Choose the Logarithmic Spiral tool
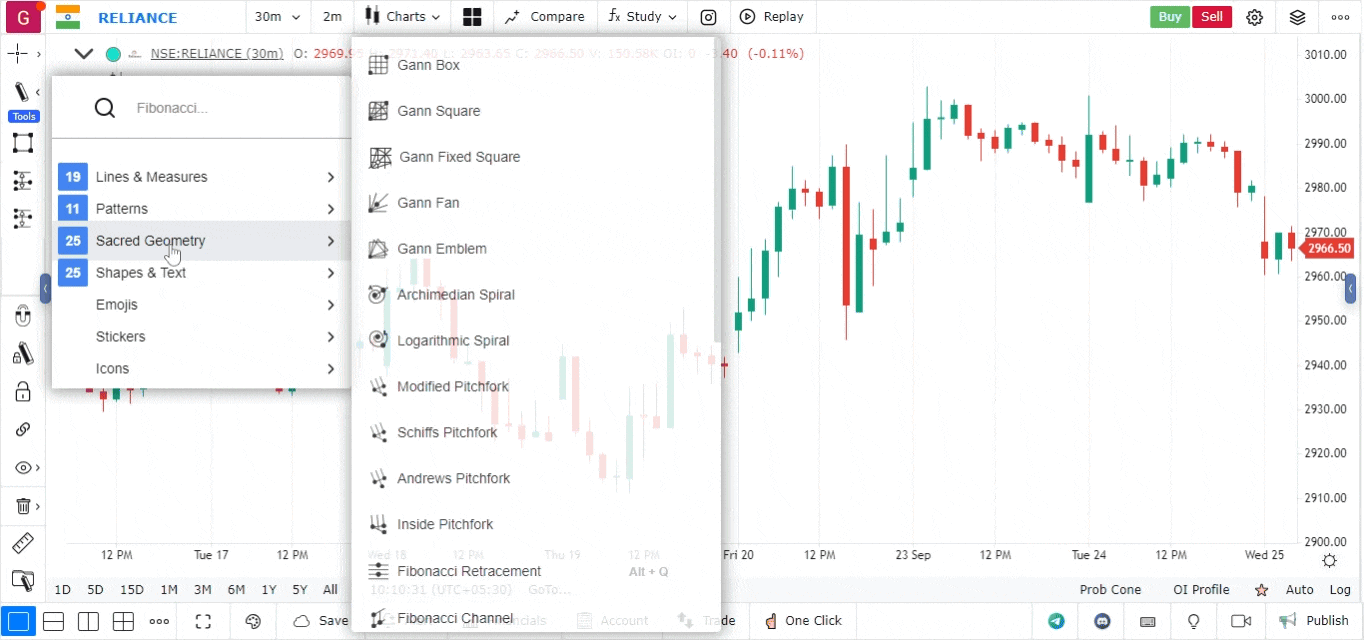The width and height of the screenshot is (1364, 640). (453, 341)
